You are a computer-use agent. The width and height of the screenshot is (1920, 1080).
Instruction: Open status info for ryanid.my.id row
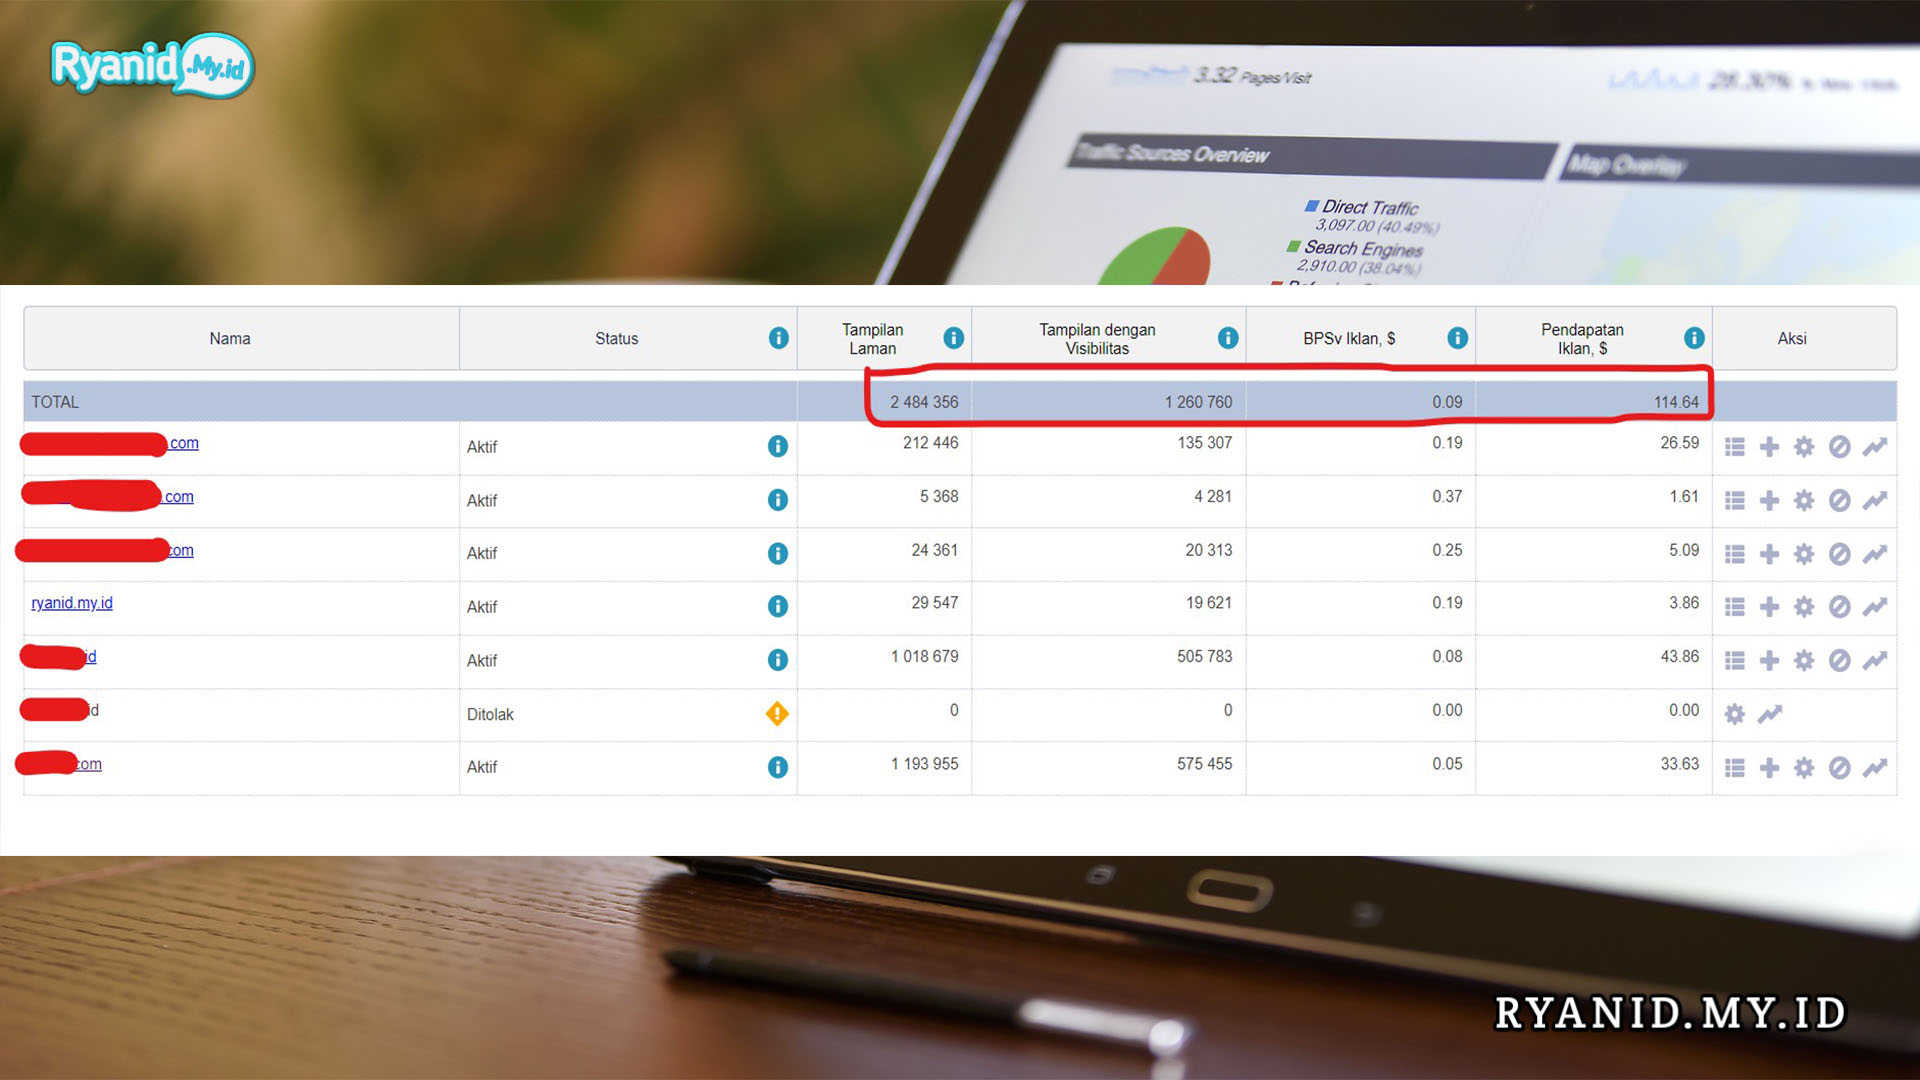777,606
